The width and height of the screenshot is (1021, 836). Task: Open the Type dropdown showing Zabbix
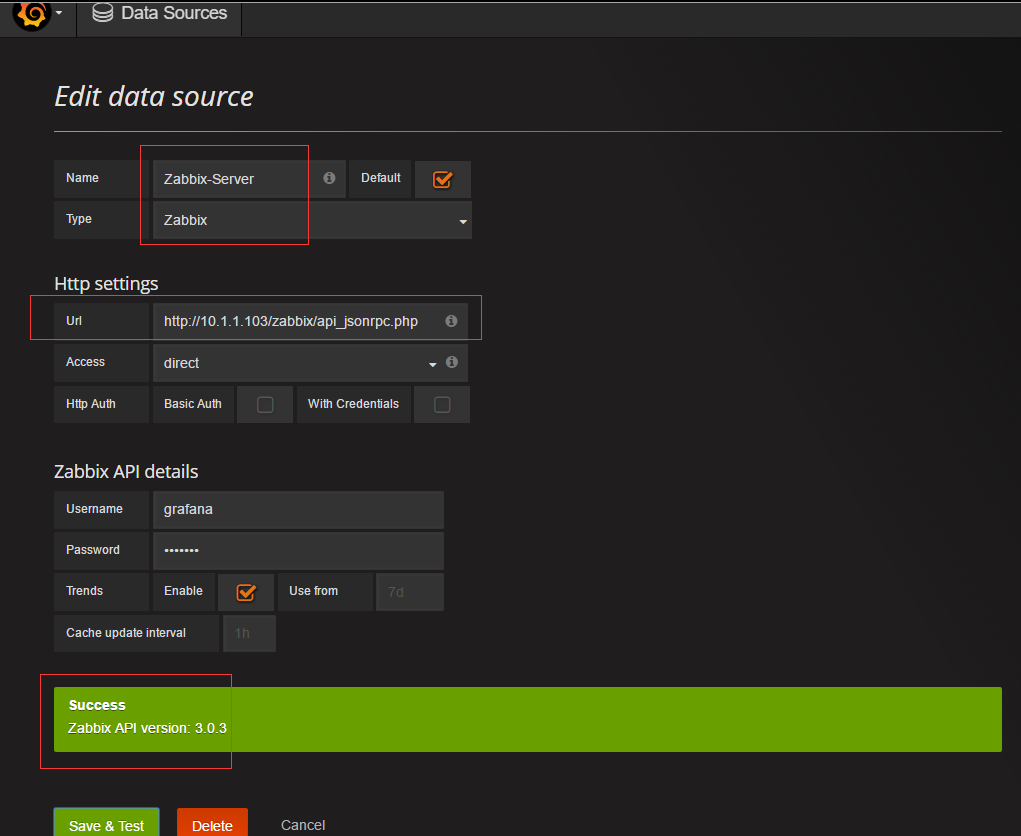(x=312, y=220)
